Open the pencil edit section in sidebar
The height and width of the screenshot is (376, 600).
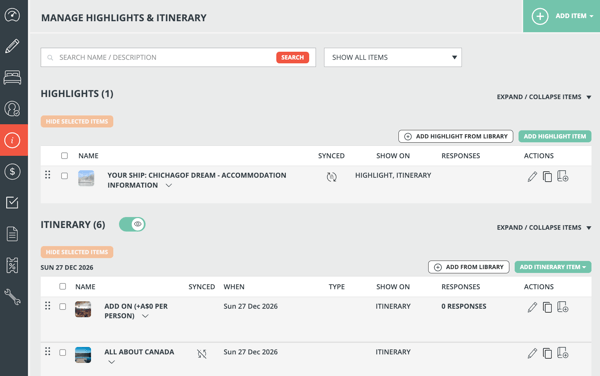pyautogui.click(x=12, y=46)
